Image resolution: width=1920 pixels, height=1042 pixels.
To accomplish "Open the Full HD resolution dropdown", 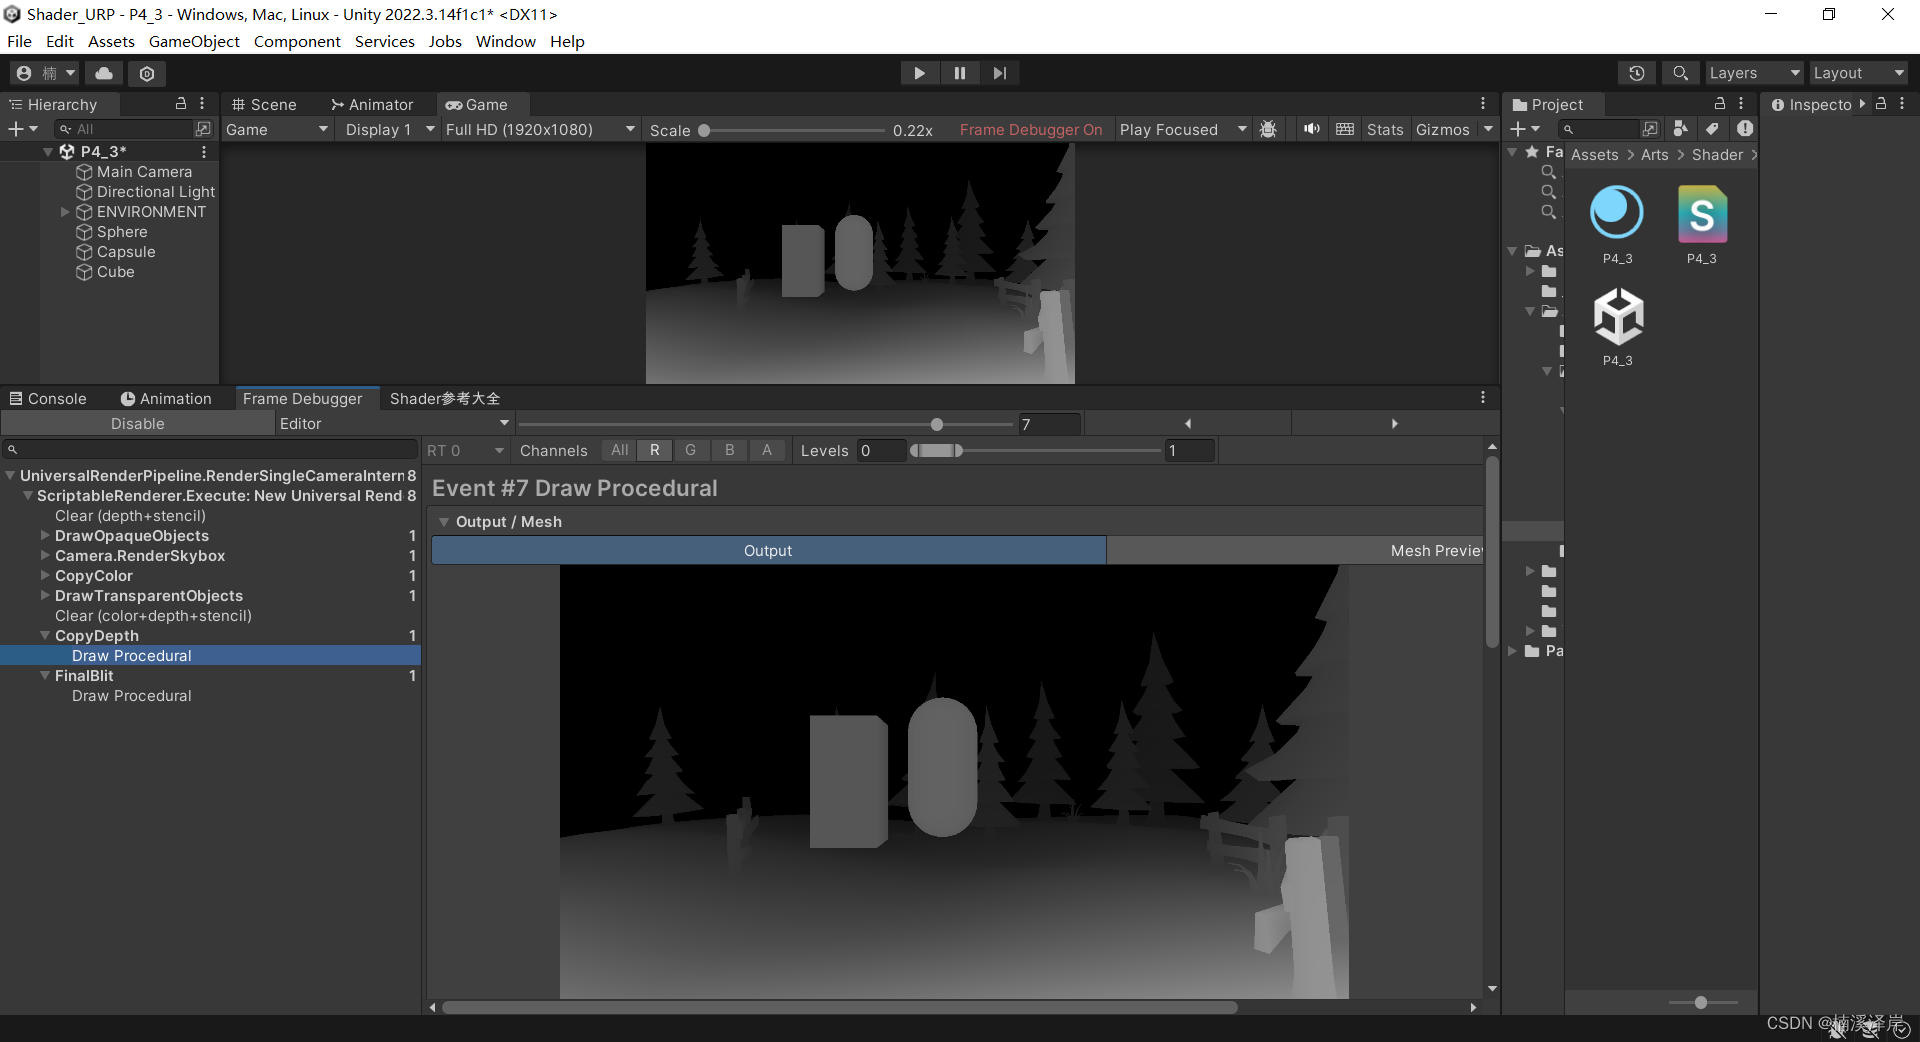I will [x=540, y=130].
